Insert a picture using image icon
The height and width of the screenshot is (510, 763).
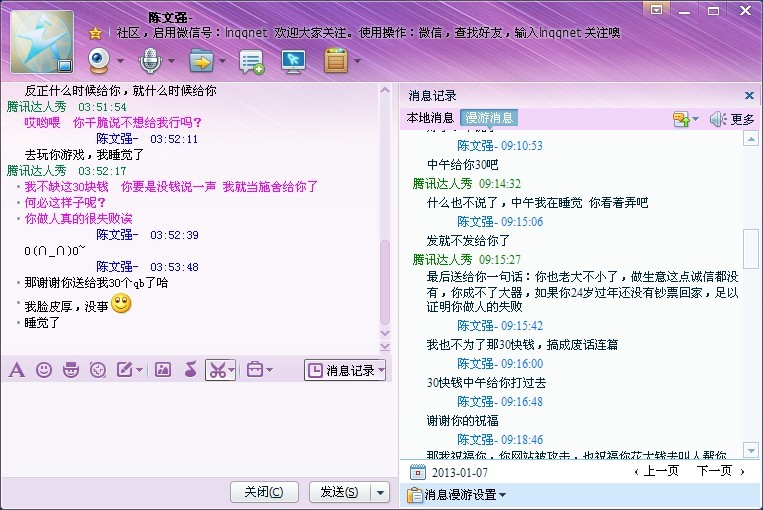pyautogui.click(x=163, y=370)
